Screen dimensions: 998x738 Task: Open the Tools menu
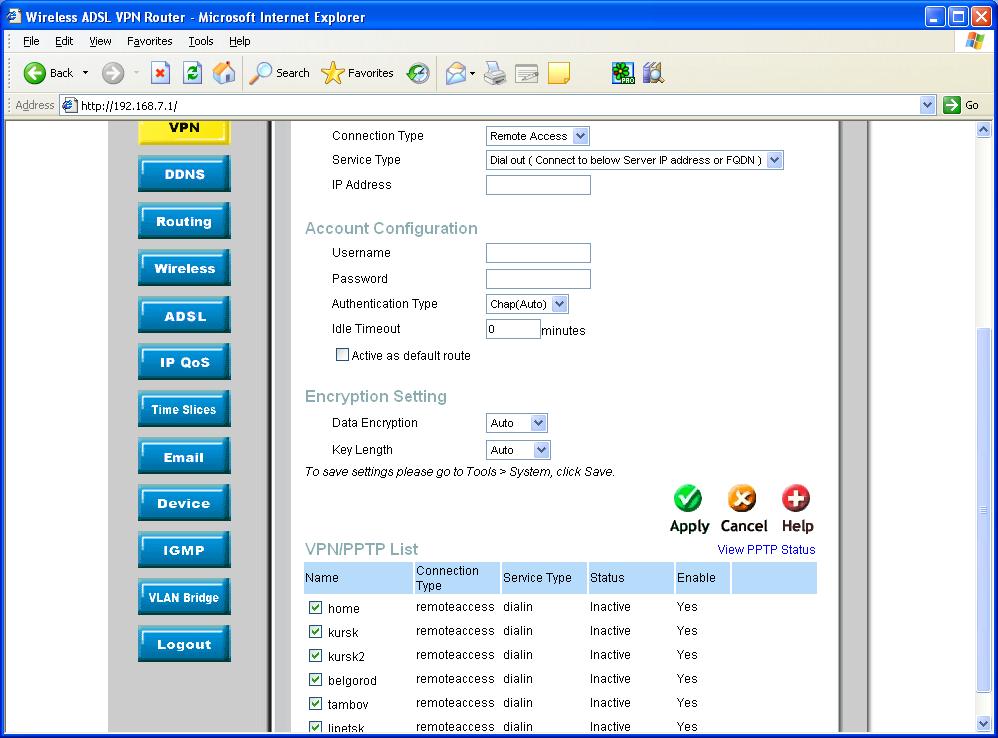click(x=201, y=41)
